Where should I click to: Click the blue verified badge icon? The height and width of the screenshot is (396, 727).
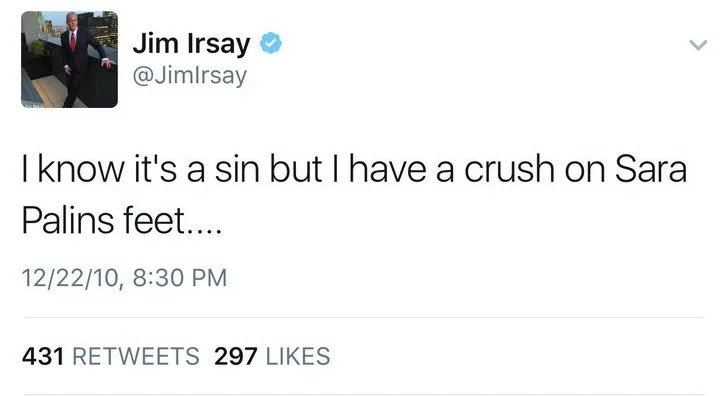270,43
